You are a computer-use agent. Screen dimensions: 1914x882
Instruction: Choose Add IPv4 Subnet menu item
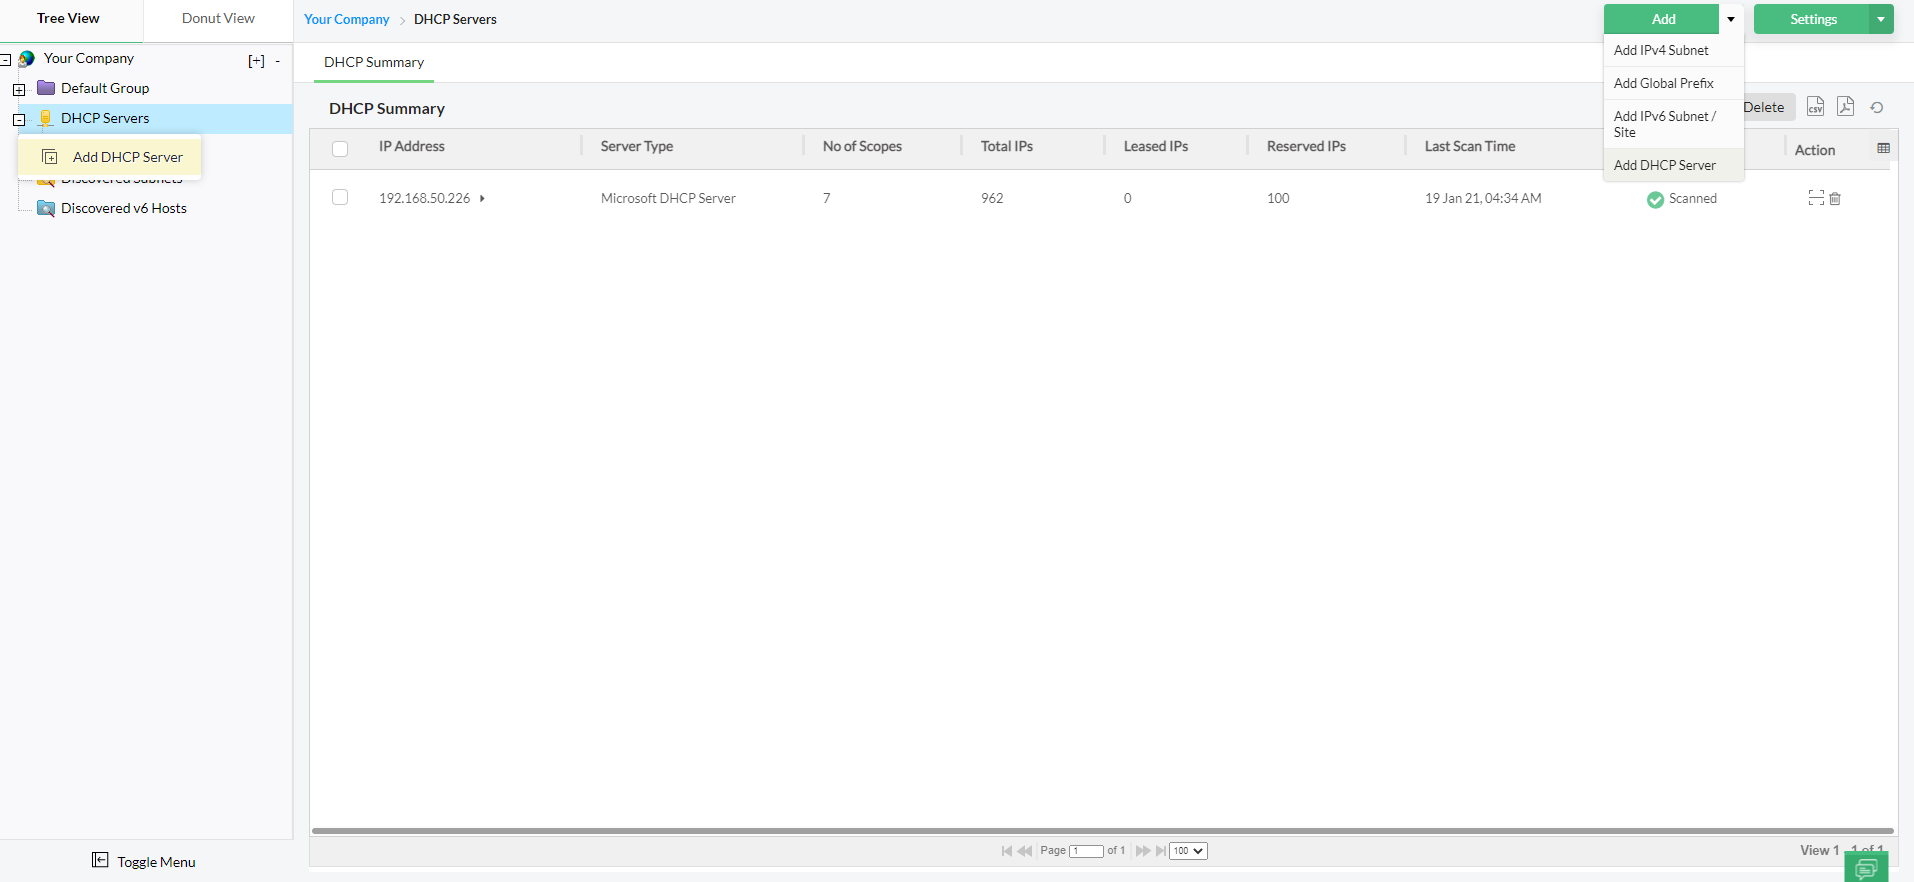pos(1673,50)
